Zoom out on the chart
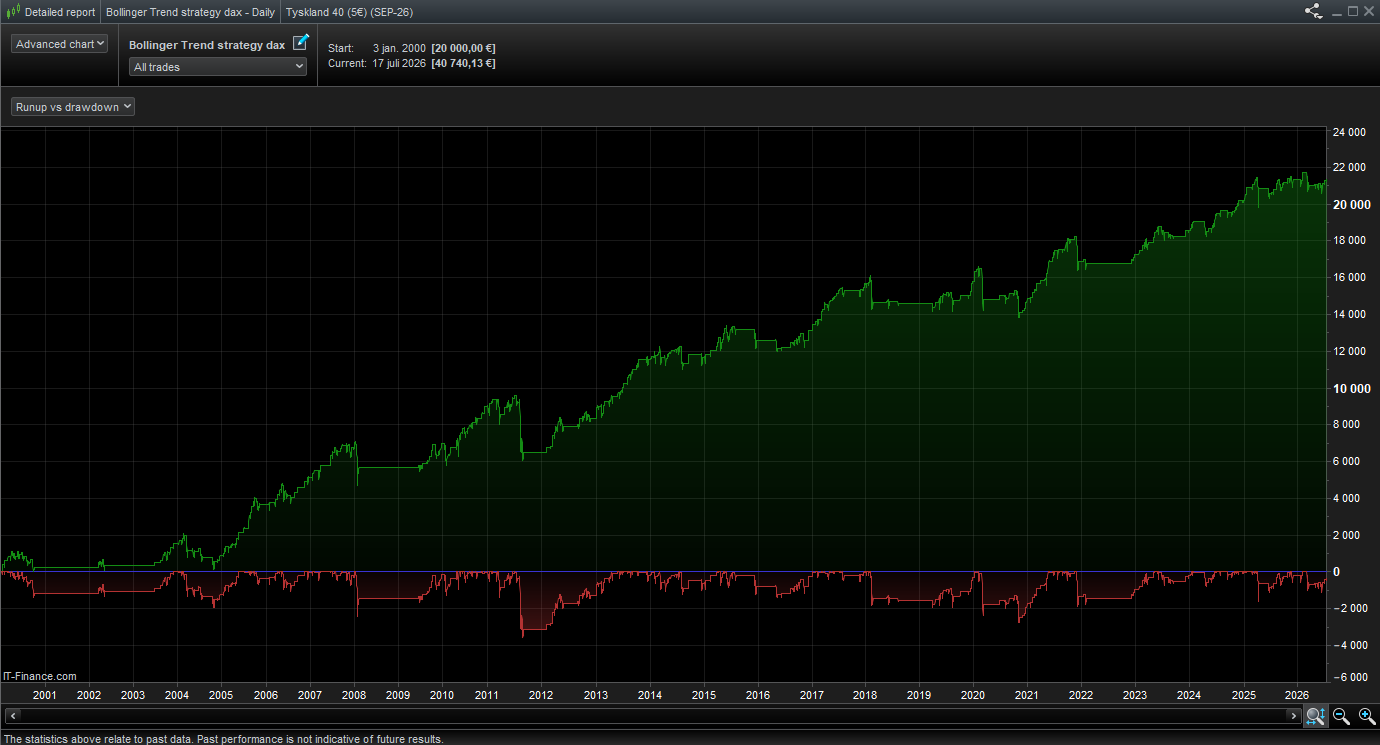Viewport: 1380px width, 745px height. (x=1341, y=716)
